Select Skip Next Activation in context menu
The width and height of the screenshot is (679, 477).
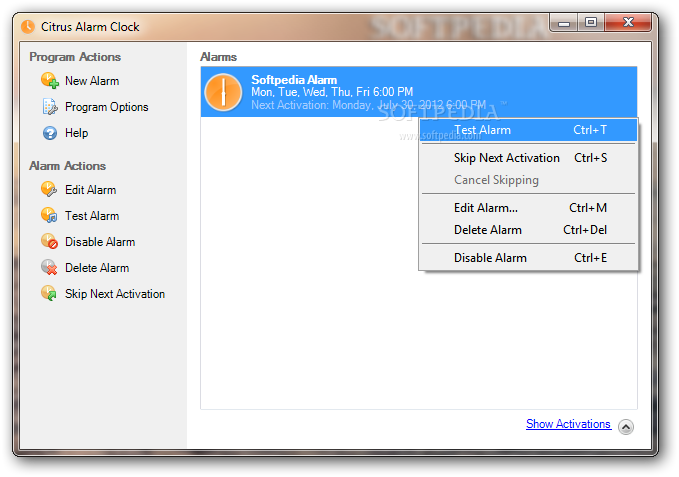click(528, 158)
